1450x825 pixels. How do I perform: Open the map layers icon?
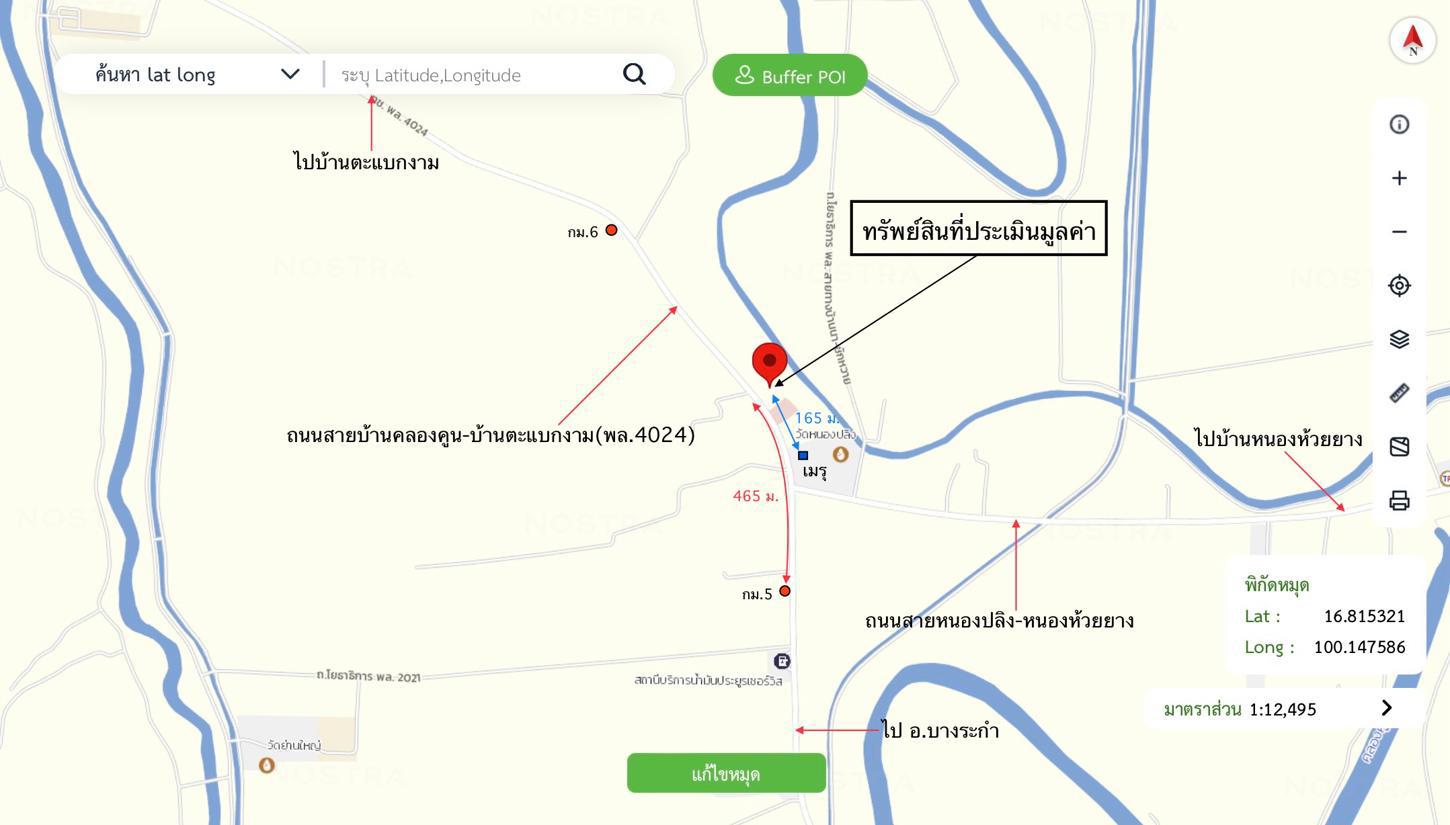1399,340
